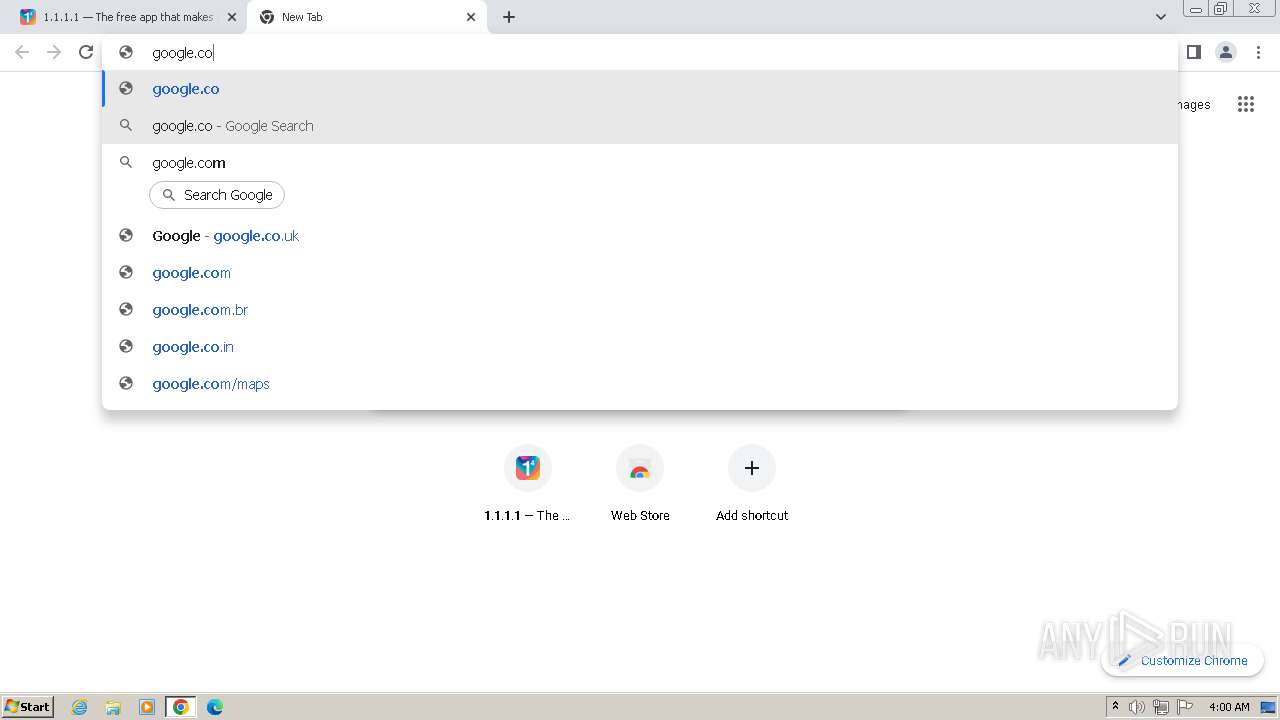
Task: Click the show desktop tray button
Action: (1268, 707)
